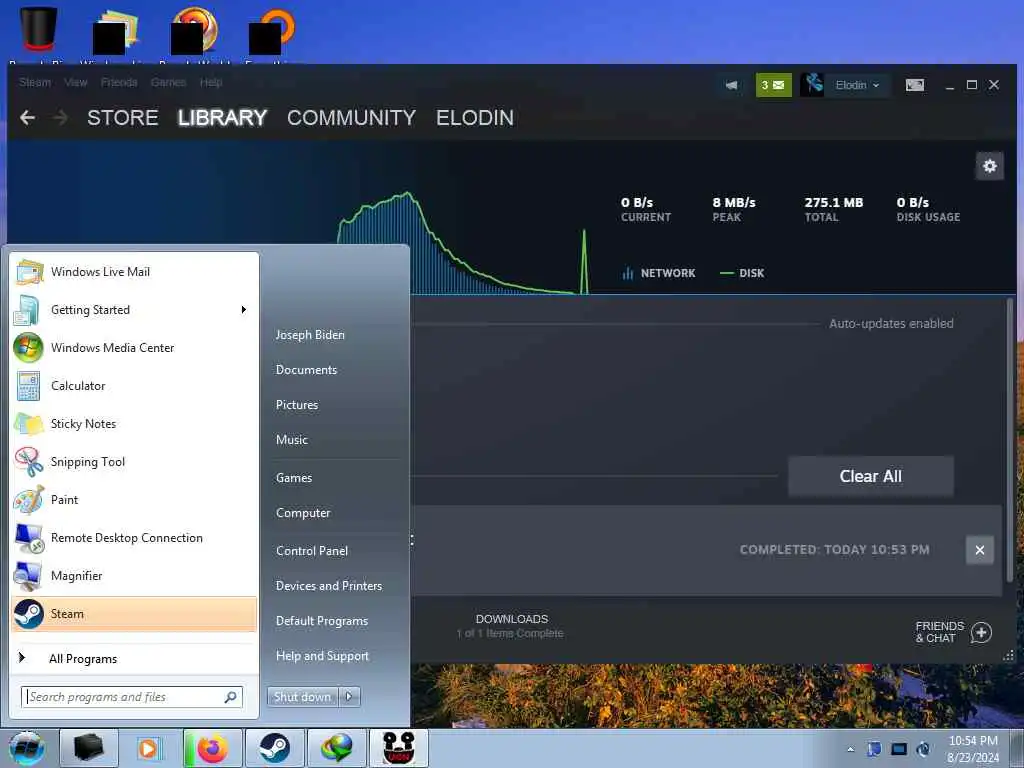Viewport: 1024px width, 768px height.
Task: Click the Shut down button
Action: click(x=303, y=697)
